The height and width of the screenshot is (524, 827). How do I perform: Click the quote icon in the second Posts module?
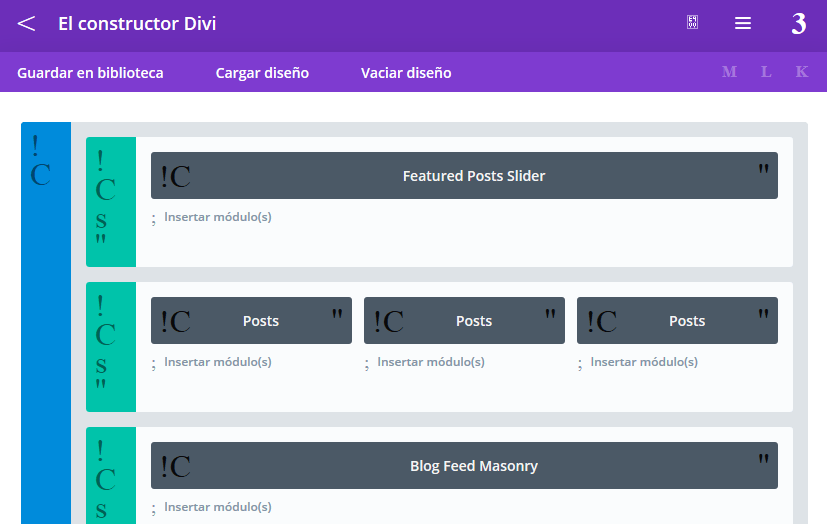(550, 314)
